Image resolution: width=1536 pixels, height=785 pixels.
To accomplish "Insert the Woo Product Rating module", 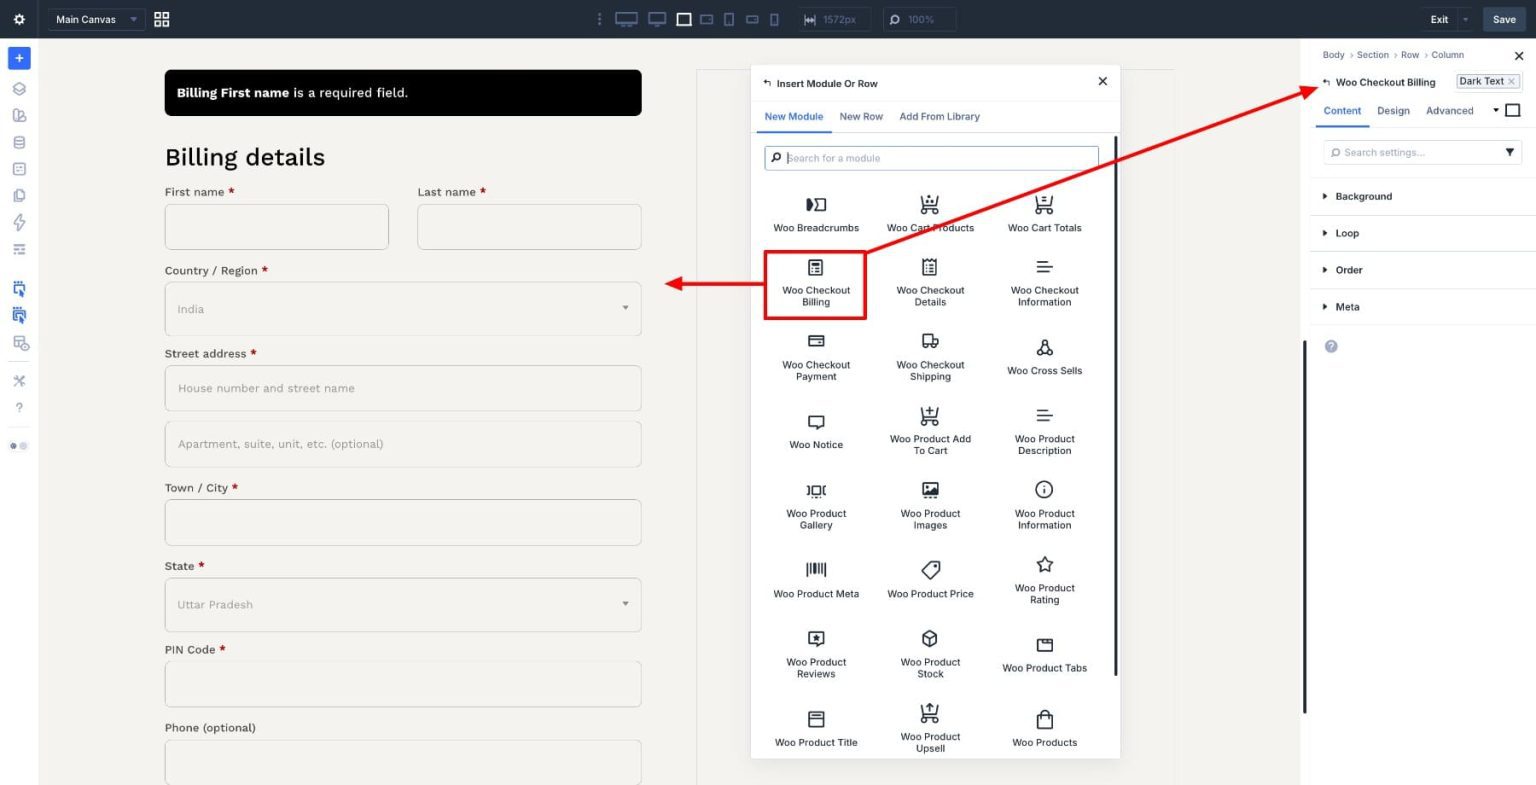I will coord(1044,581).
